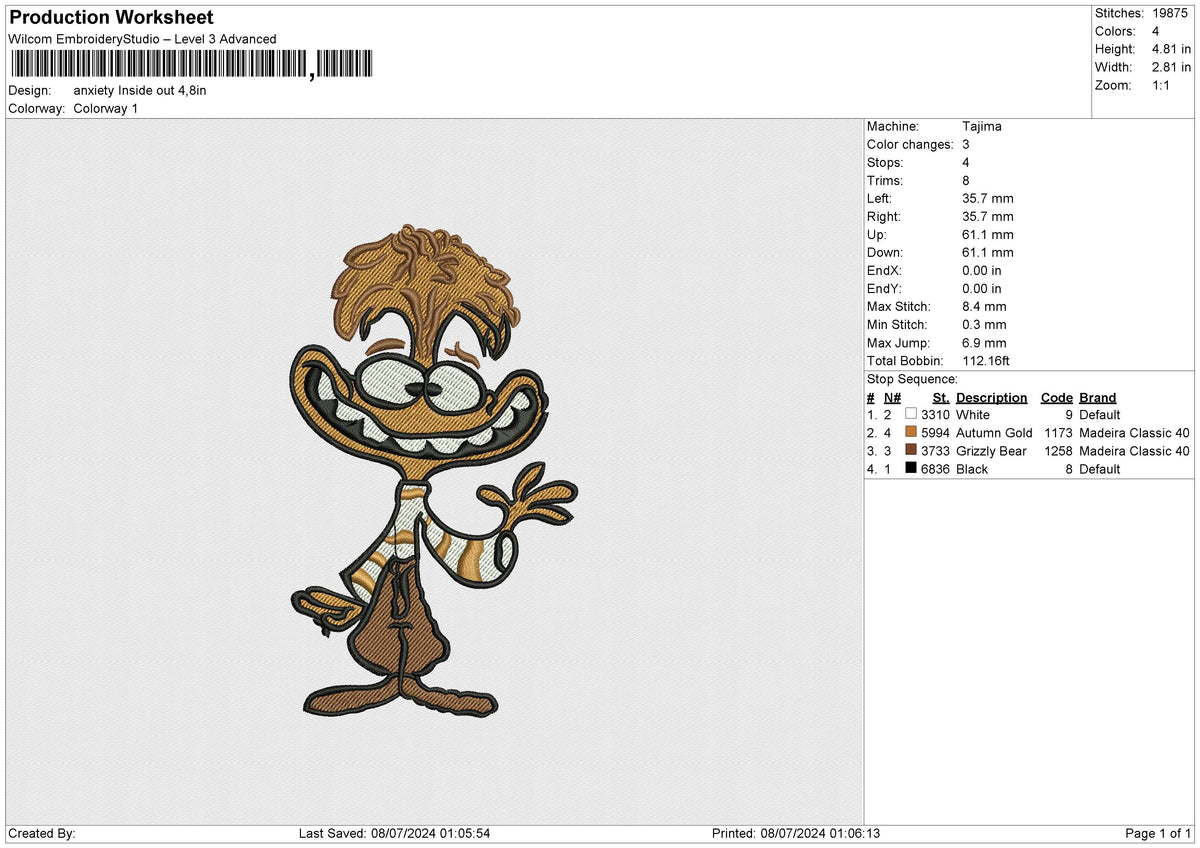The height and width of the screenshot is (848, 1200).
Task: Click the 'Created By:' footer label
Action: point(42,833)
